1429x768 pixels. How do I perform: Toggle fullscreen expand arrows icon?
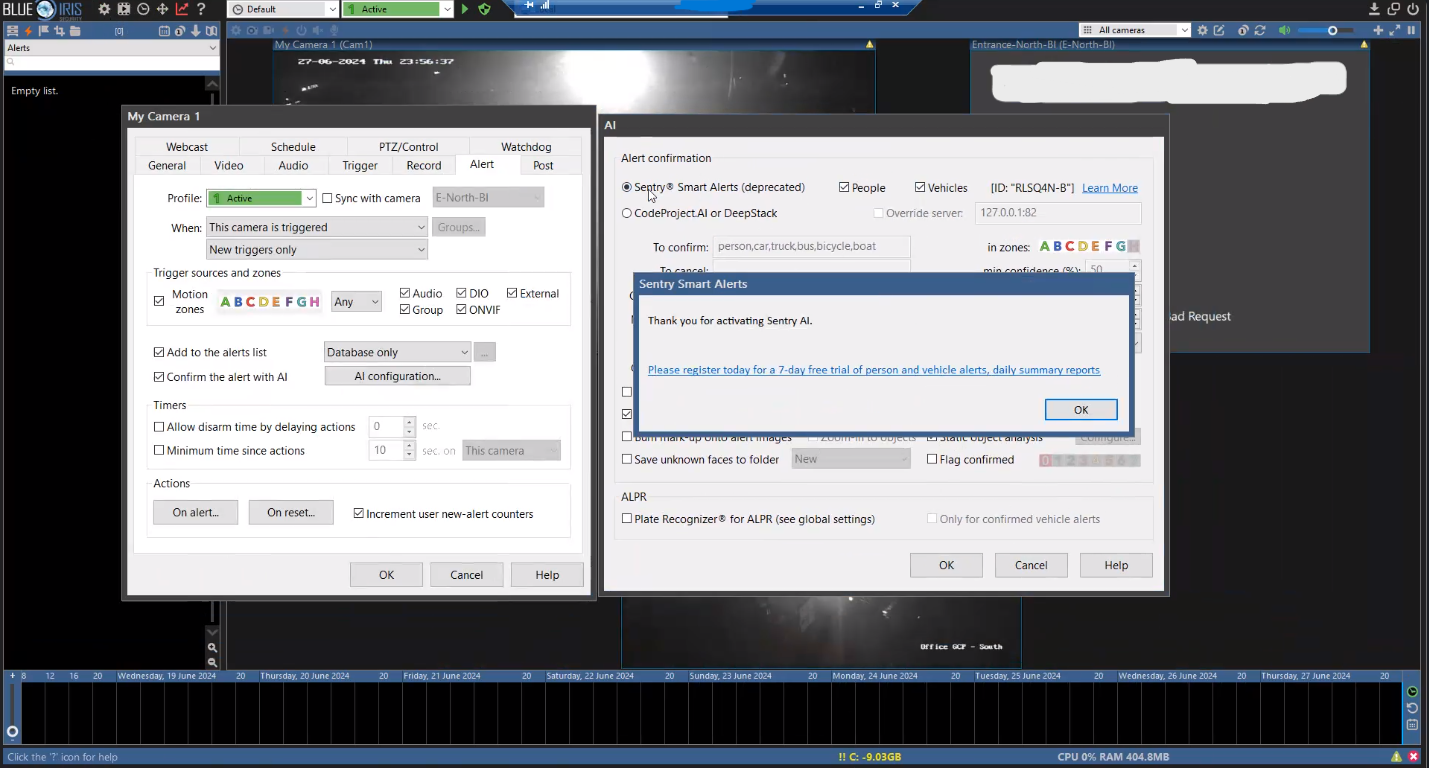click(1394, 30)
